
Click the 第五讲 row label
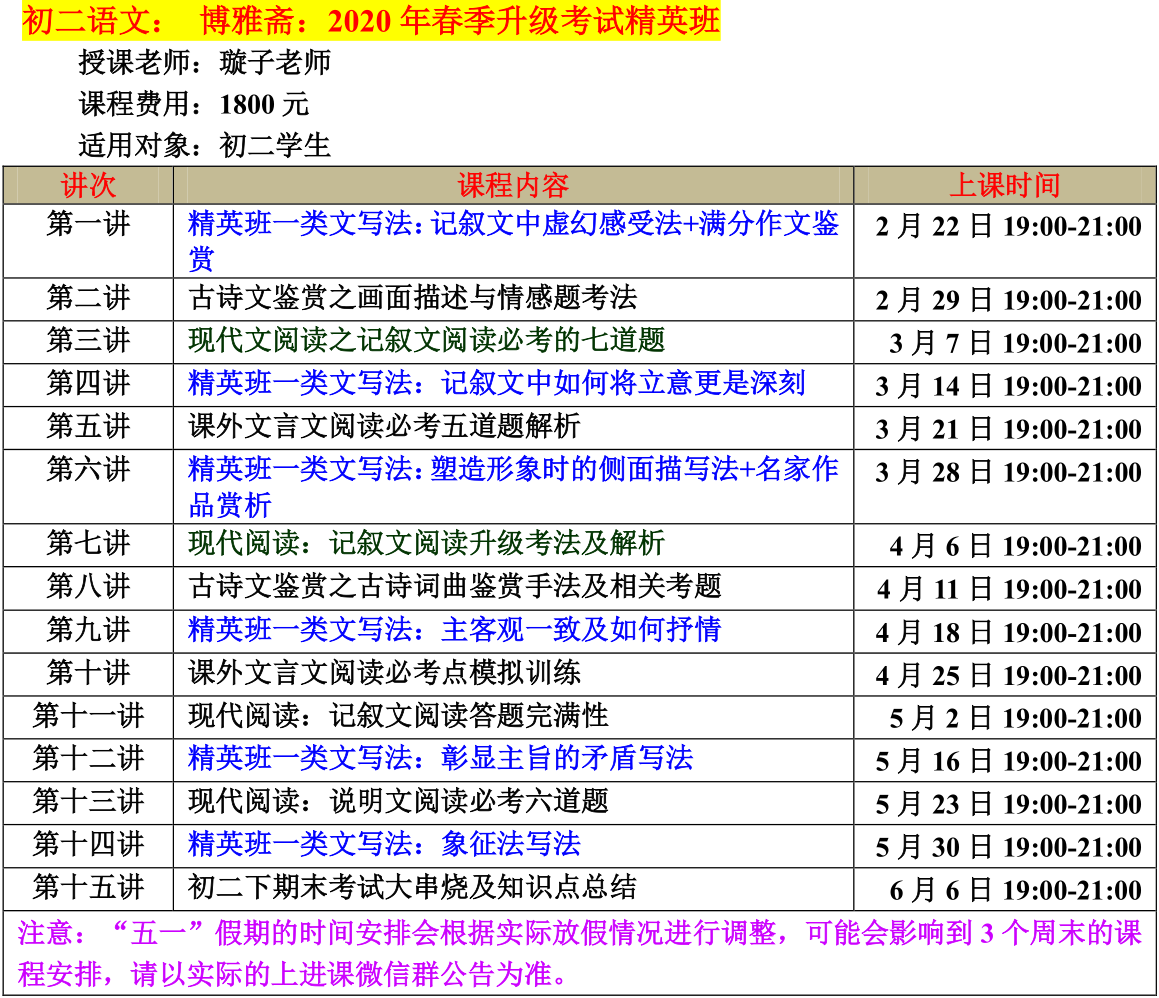88,427
